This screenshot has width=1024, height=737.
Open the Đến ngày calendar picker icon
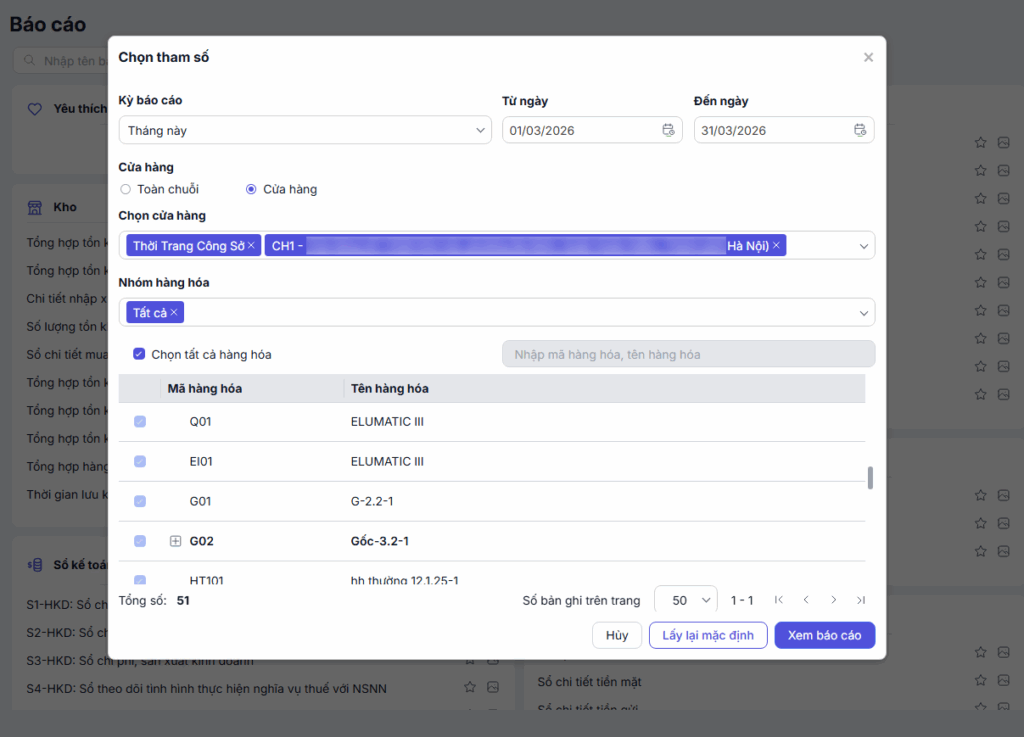coord(860,130)
